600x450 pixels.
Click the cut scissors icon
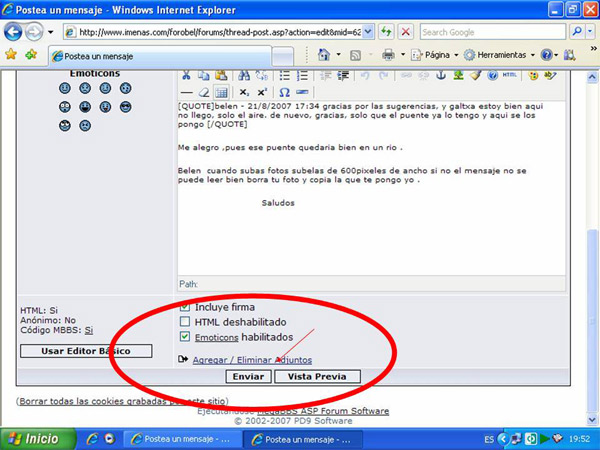(x=185, y=75)
